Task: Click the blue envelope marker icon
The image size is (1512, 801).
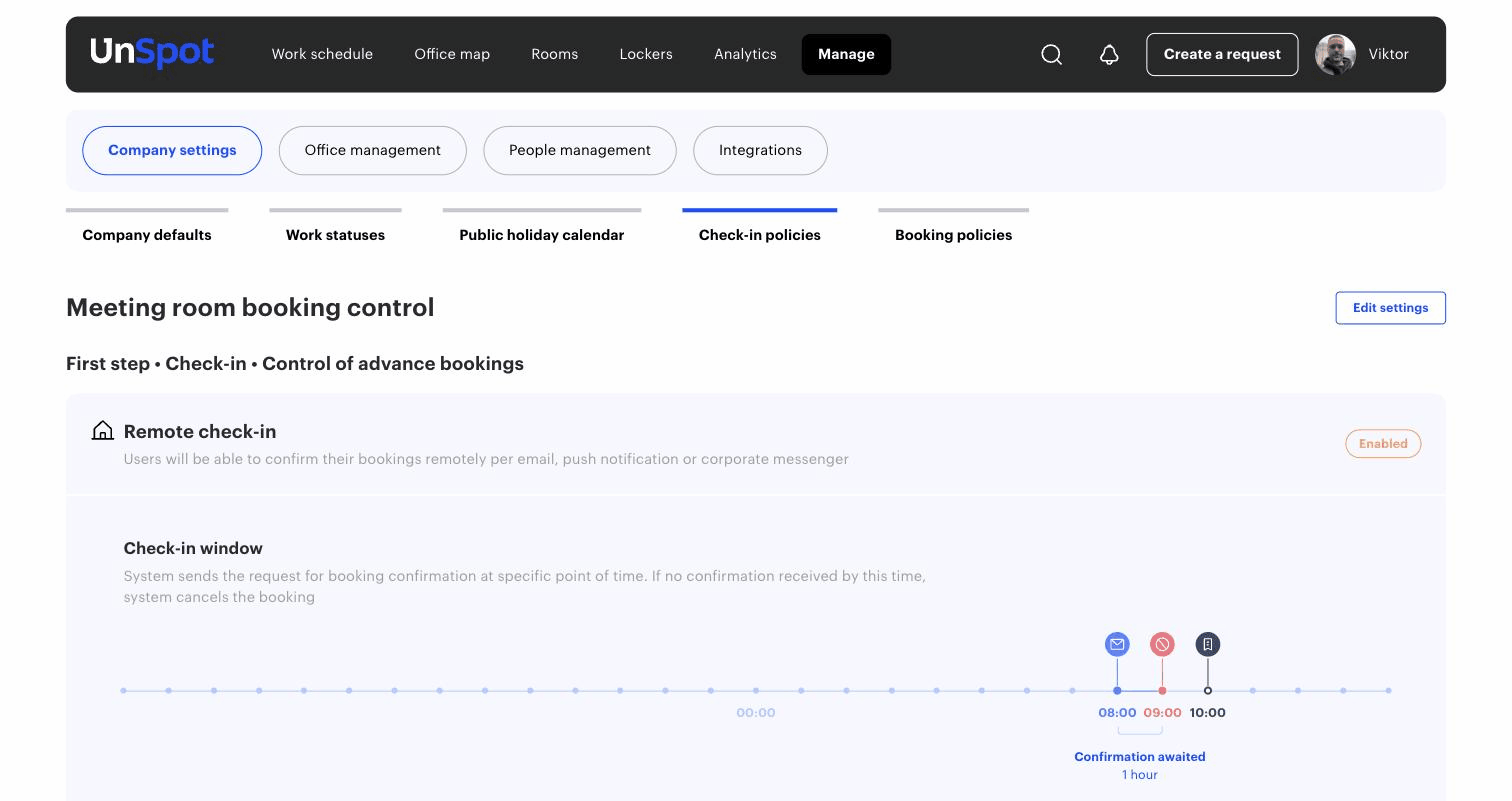Action: click(x=1117, y=644)
